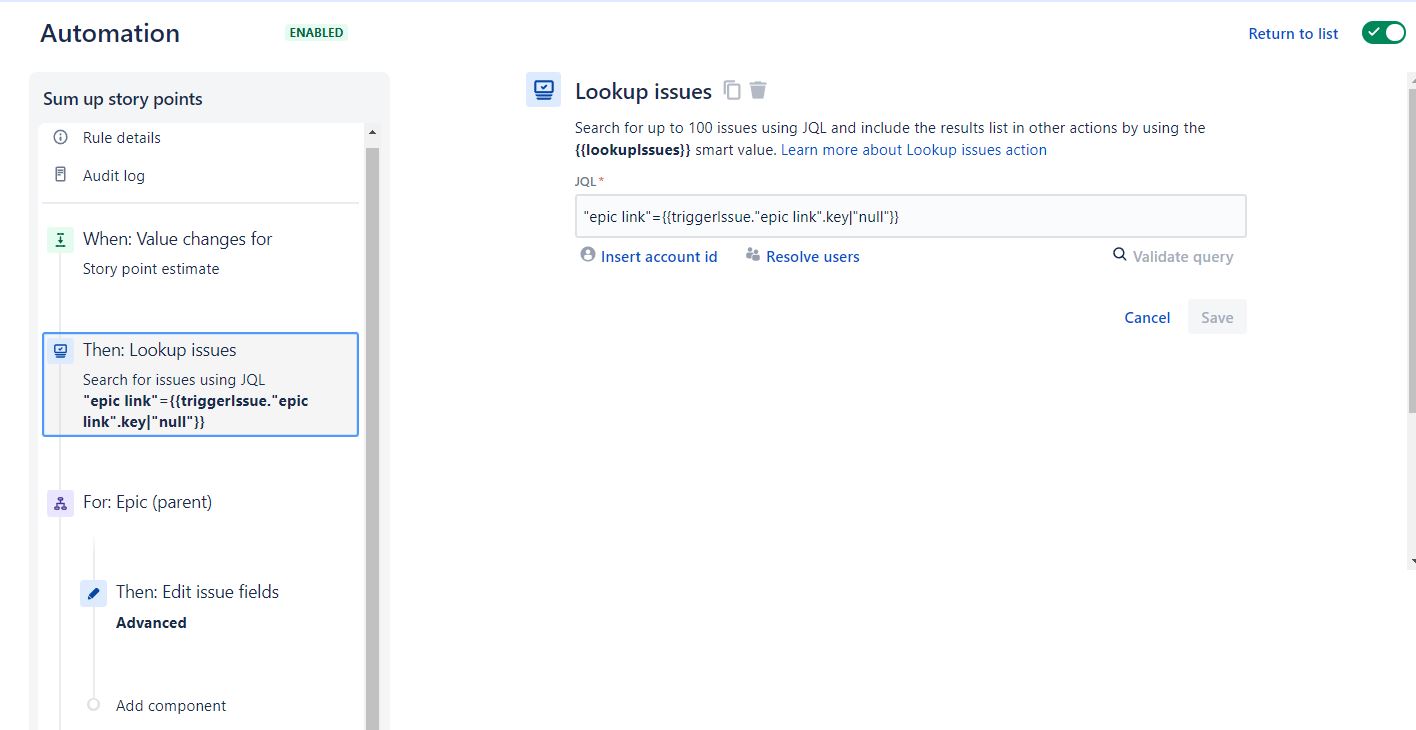1416x730 pixels.
Task: Click the Lookup issues monitor icon in header
Action: (x=543, y=89)
